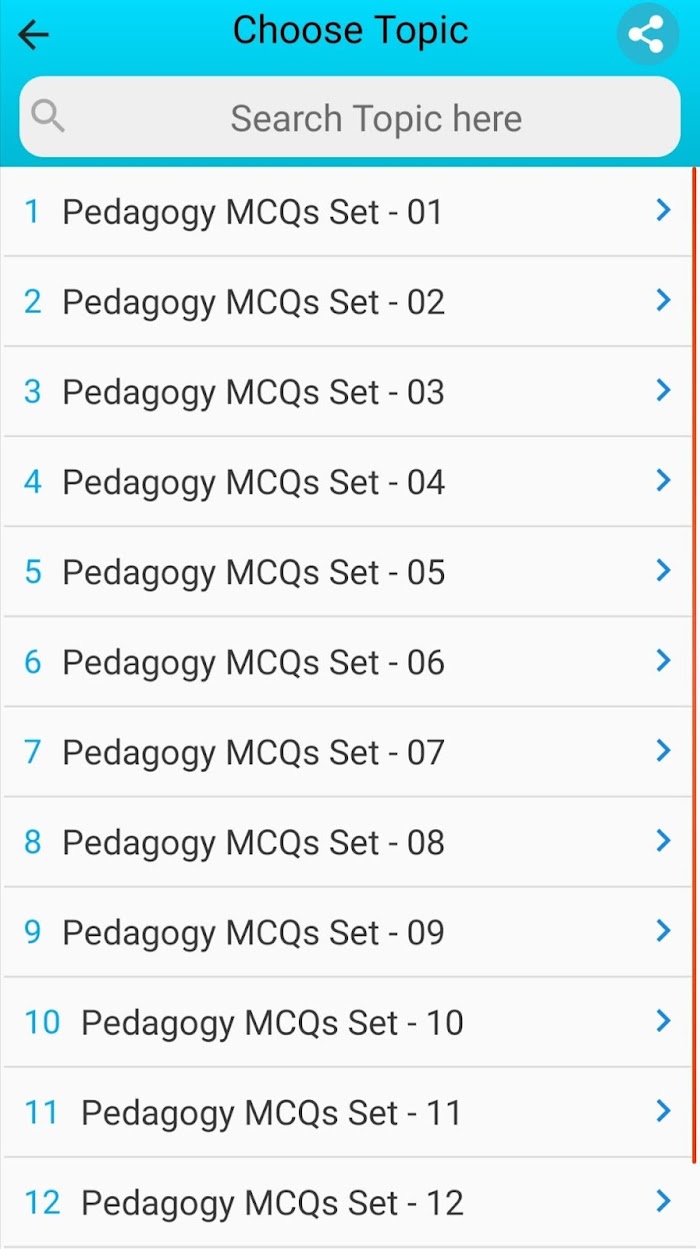Tap the back arrow icon
This screenshot has height=1249, width=700.
click(x=33, y=35)
